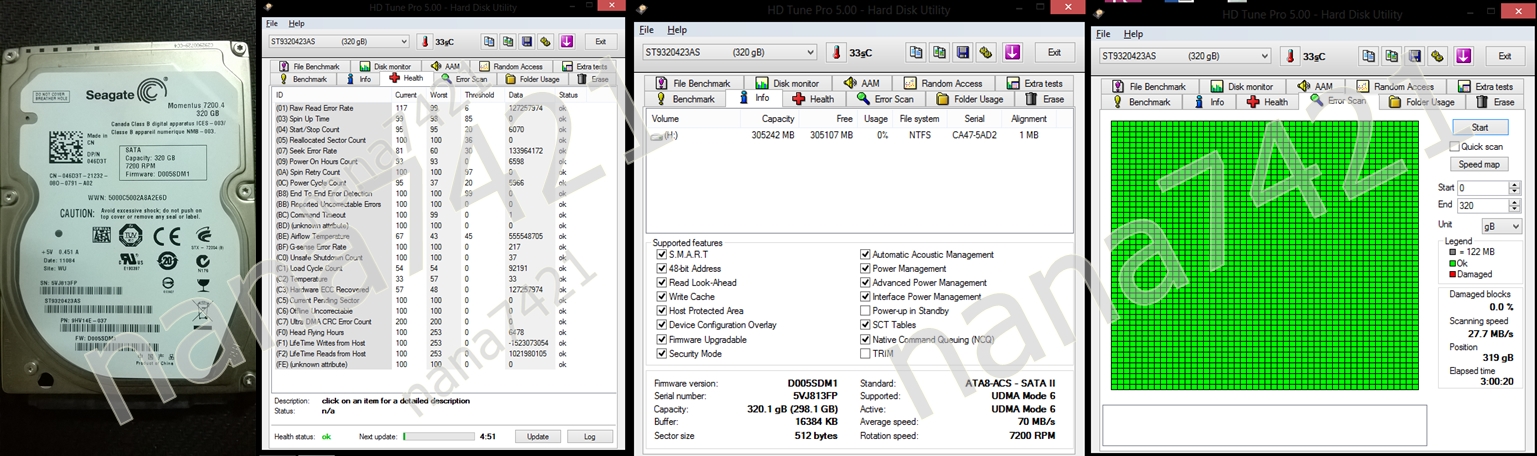
Task: Click the End position input field
Action: (1483, 205)
